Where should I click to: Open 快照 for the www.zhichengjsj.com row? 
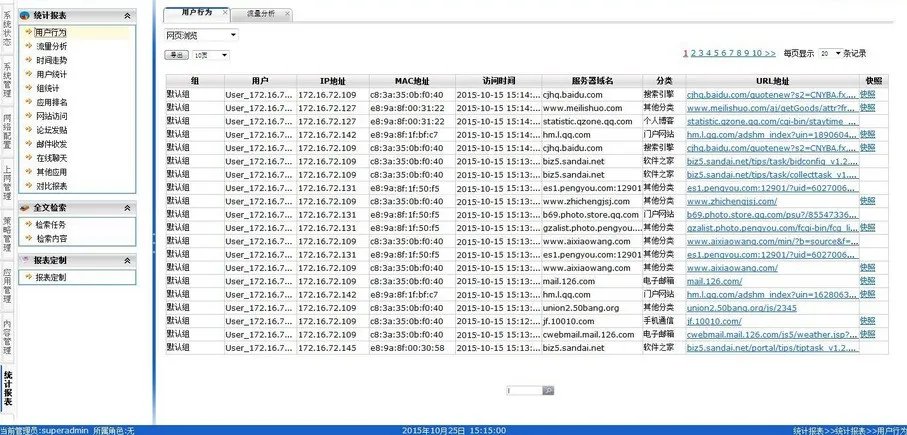867,201
